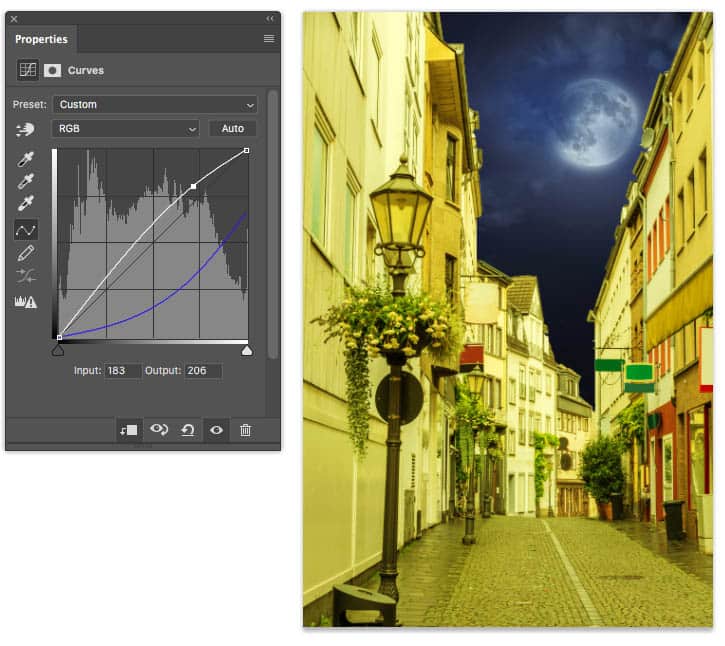This screenshot has width=725, height=646.
Task: Click the smooth curve values icon
Action: point(25,276)
